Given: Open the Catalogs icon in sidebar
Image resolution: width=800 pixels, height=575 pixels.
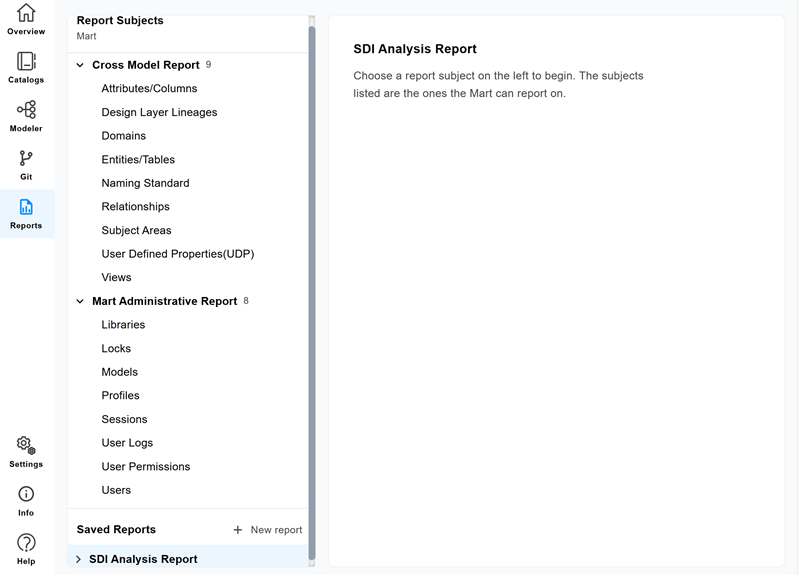Looking at the screenshot, I should click(26, 61).
